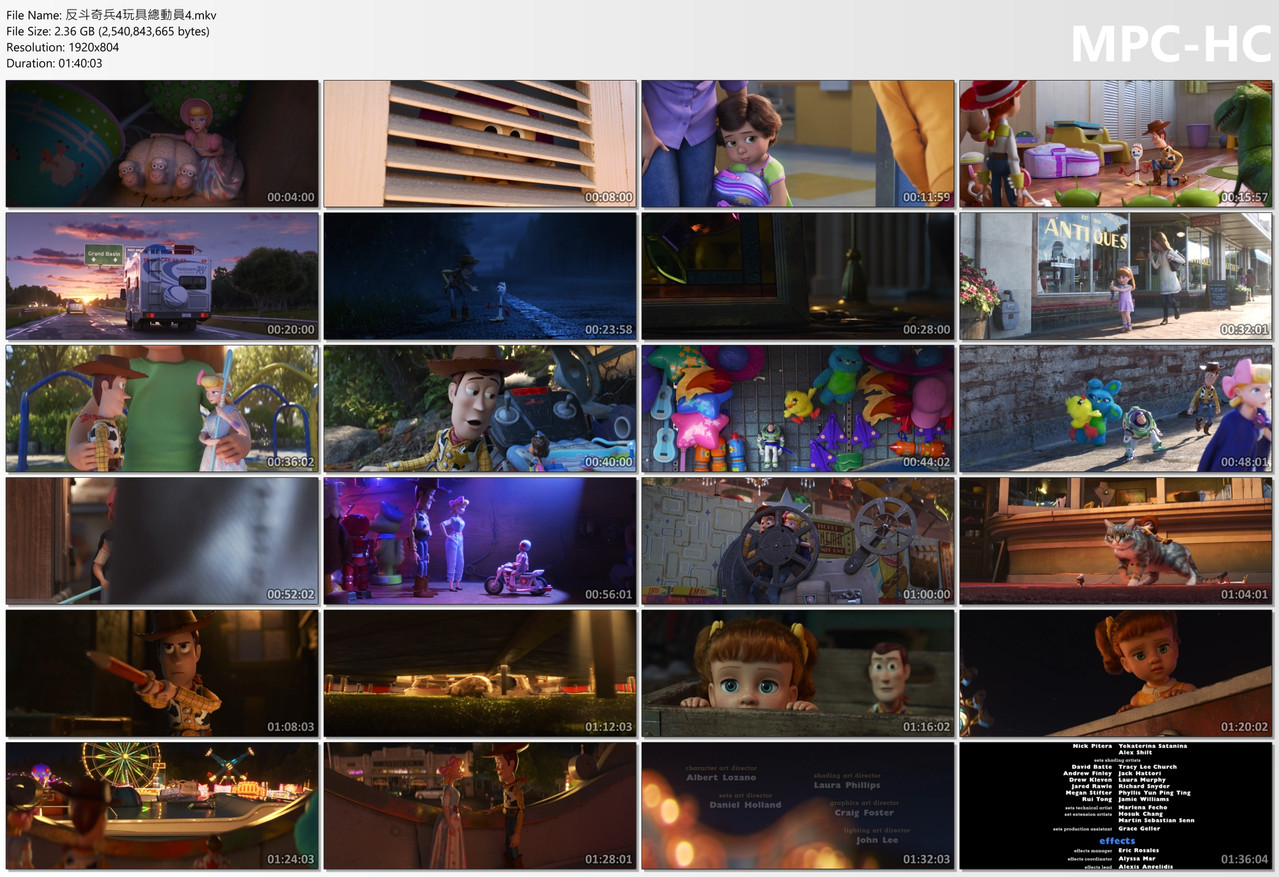The width and height of the screenshot is (1279, 877).
Task: Open the thumbnail stamped 00:08:00
Action: click(480, 144)
